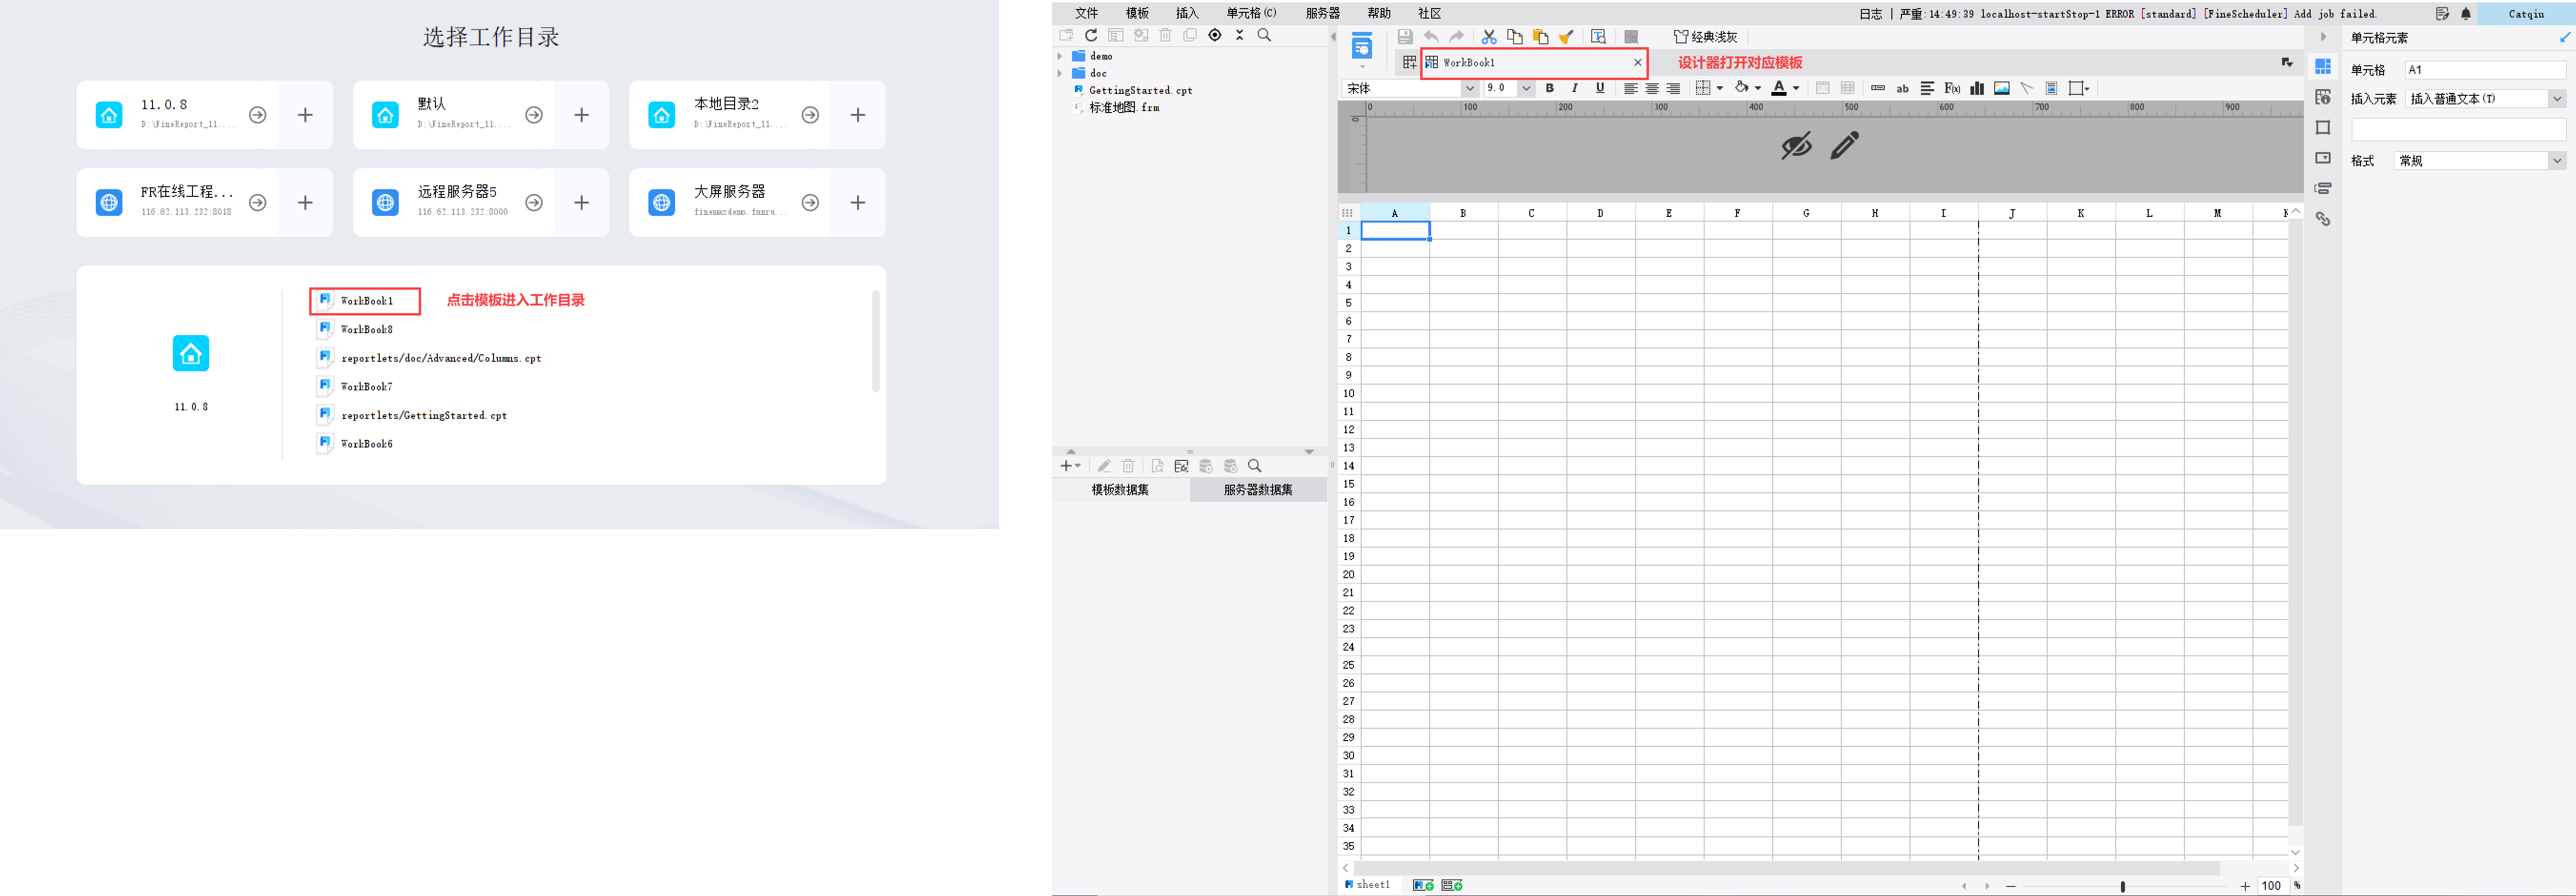Screen dimensions: 2576x896
Task: Click the pencil edit icon above grid
Action: coord(1844,146)
